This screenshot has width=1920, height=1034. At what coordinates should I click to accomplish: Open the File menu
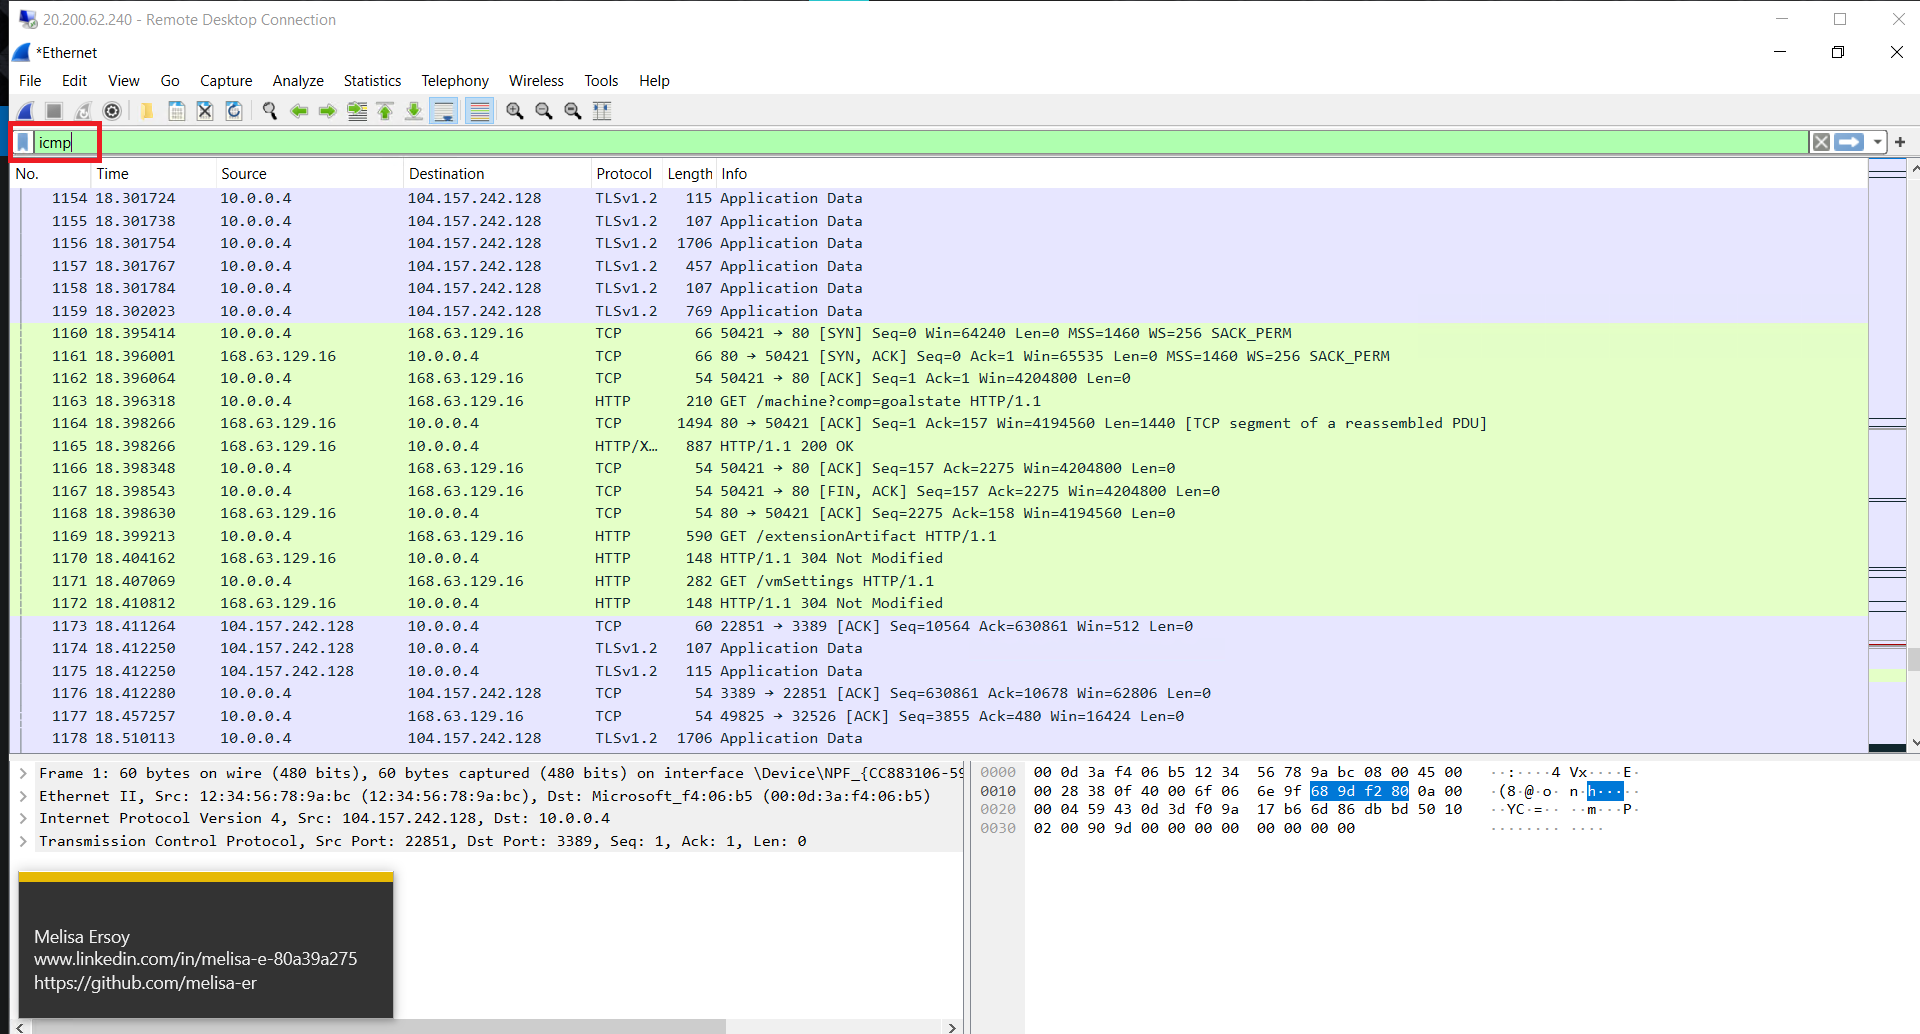tap(30, 81)
